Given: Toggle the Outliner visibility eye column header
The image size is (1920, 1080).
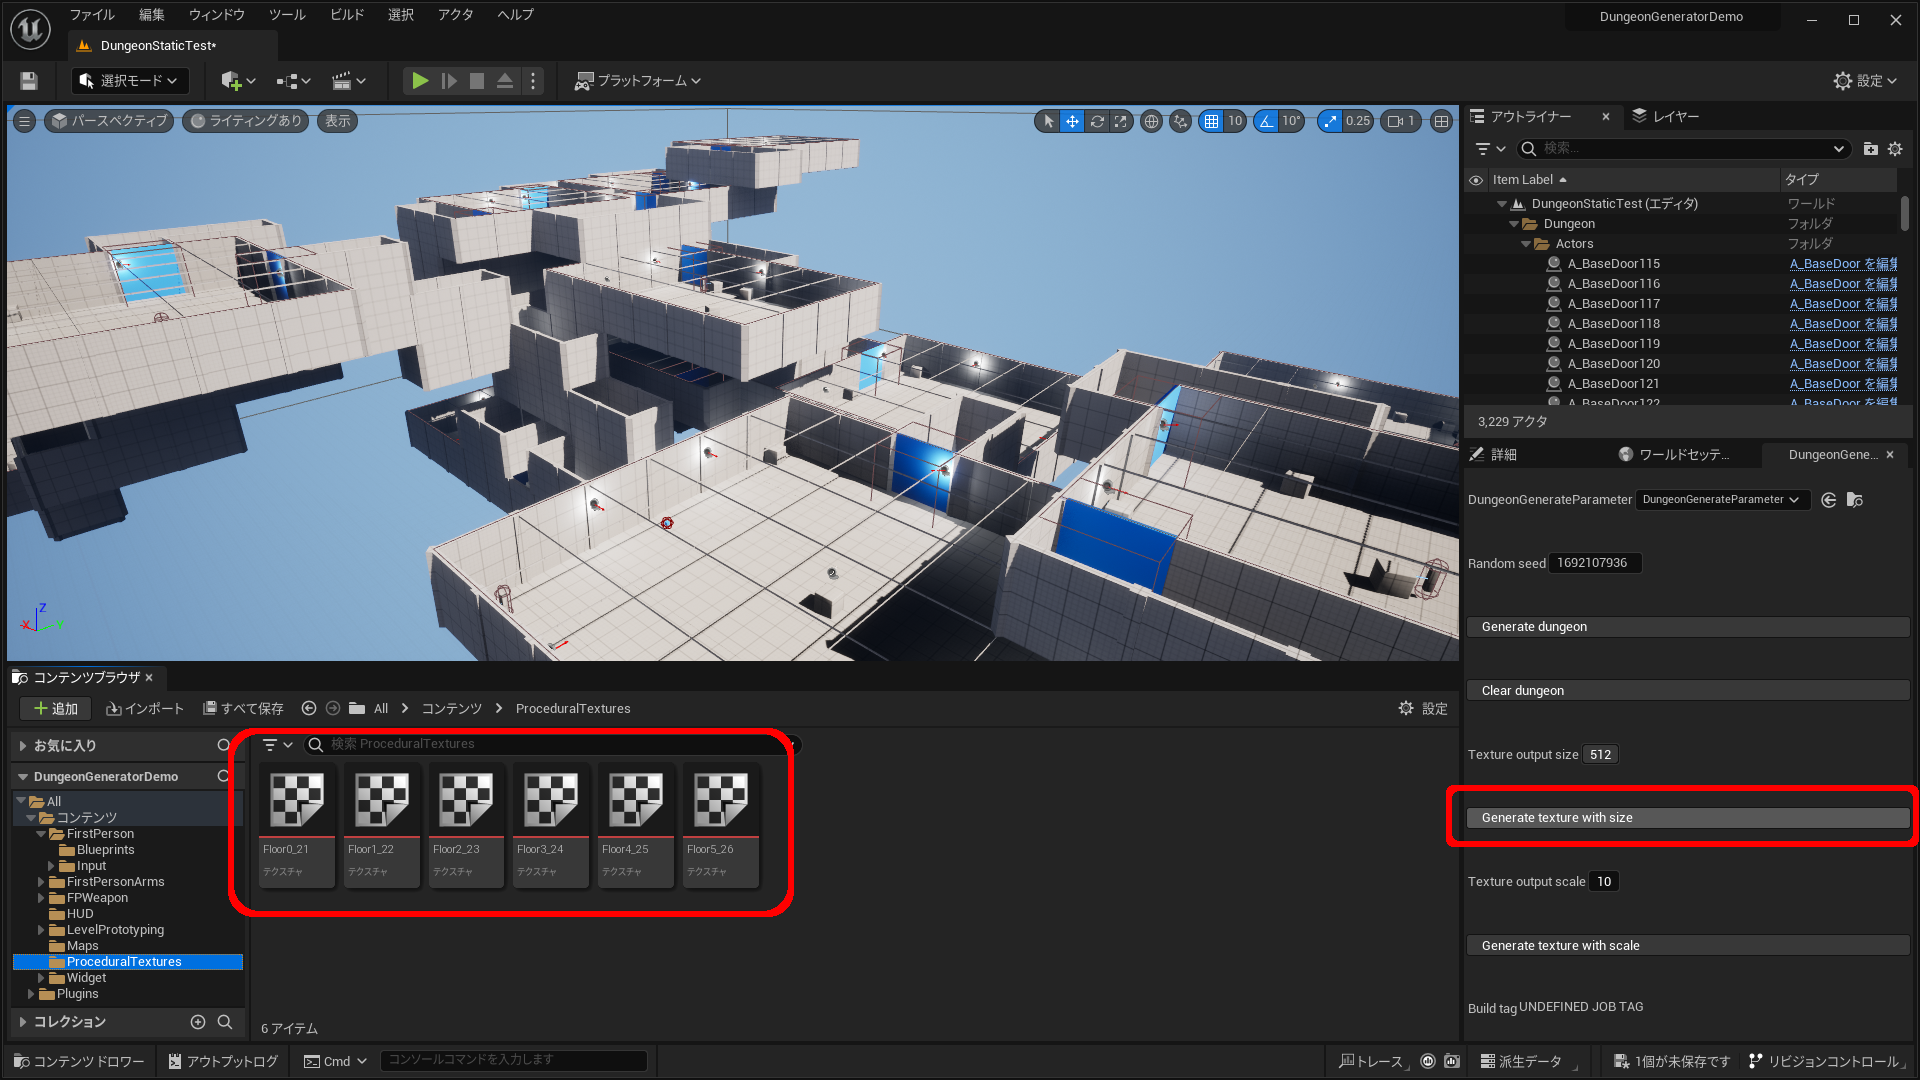Looking at the screenshot, I should click(x=1476, y=180).
